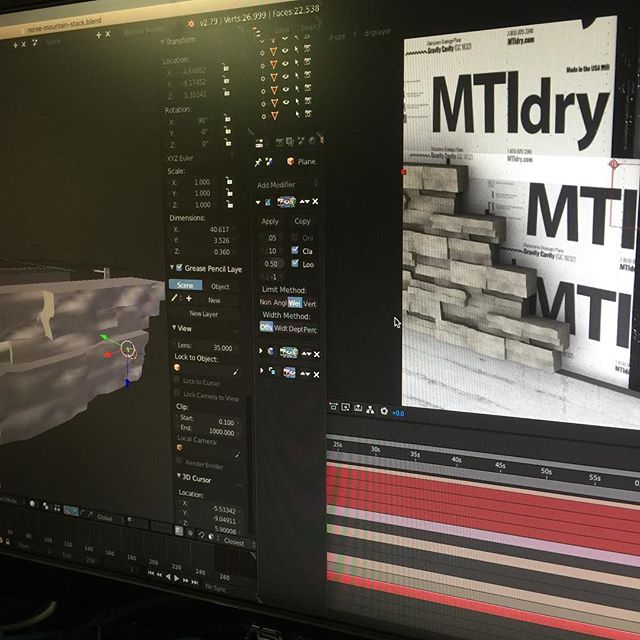Lock the Location X transform channel

pos(225,67)
